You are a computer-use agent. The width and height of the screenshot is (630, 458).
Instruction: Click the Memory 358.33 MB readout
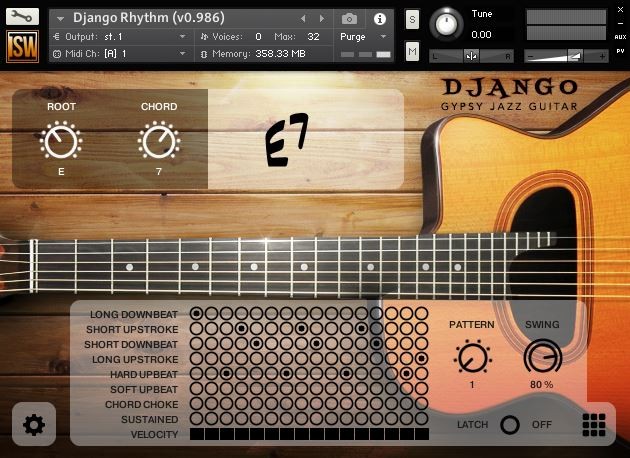point(253,53)
